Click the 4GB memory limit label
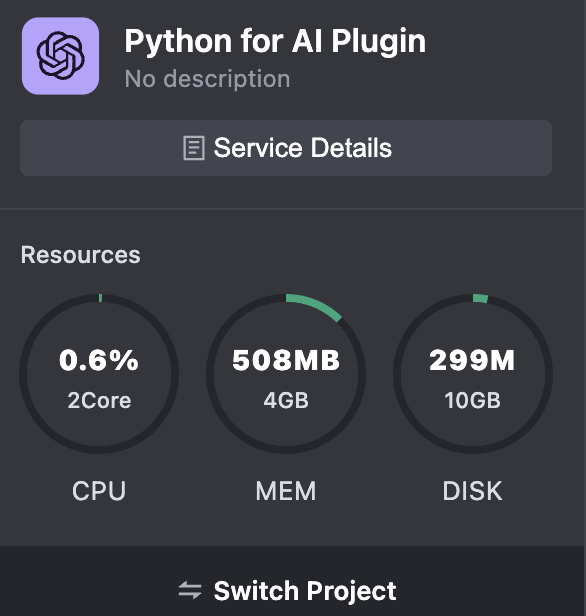Viewport: 586px width, 616px height. coord(286,401)
